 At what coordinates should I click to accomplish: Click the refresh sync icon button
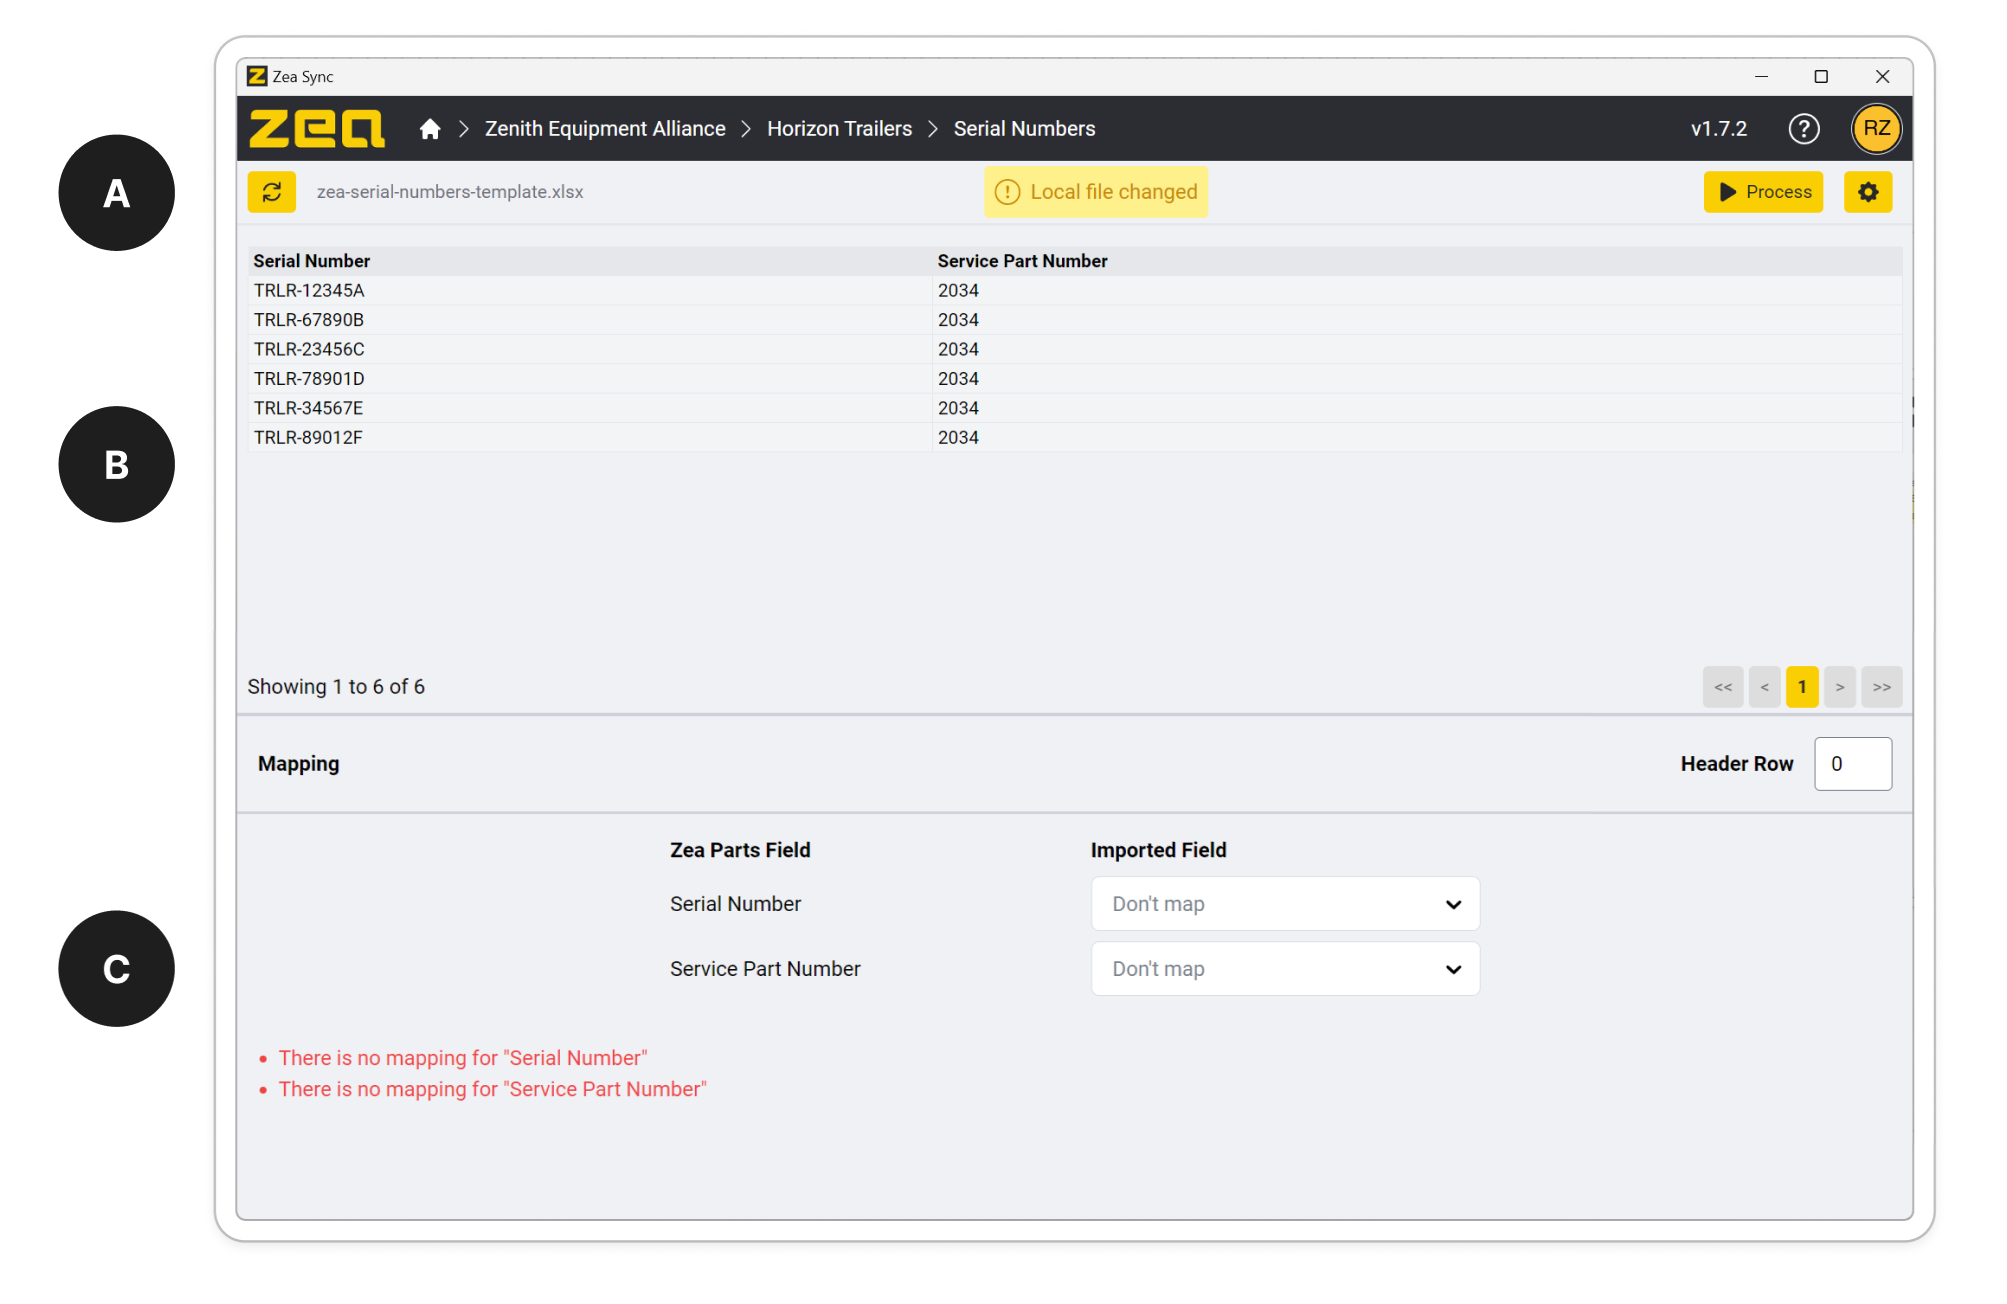click(x=271, y=192)
